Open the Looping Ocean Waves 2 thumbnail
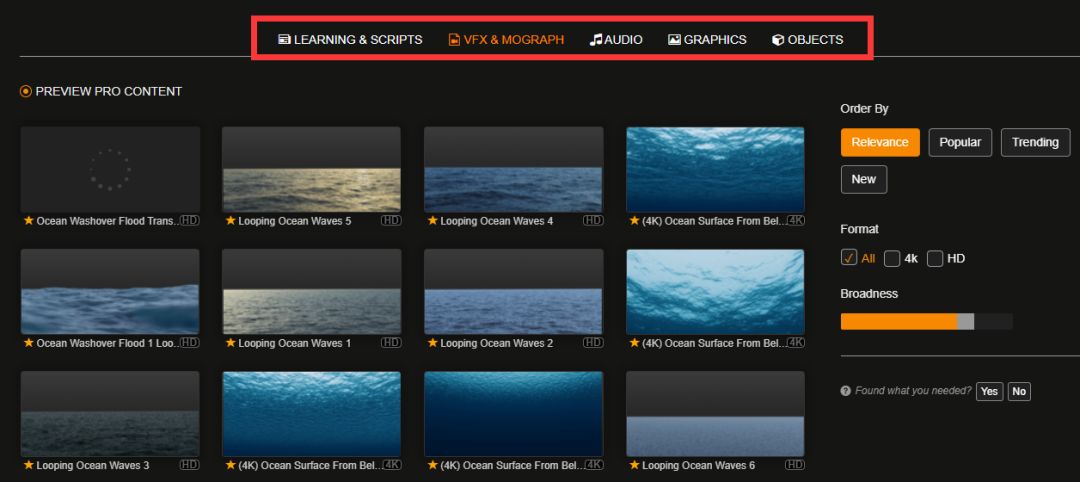 click(x=514, y=292)
